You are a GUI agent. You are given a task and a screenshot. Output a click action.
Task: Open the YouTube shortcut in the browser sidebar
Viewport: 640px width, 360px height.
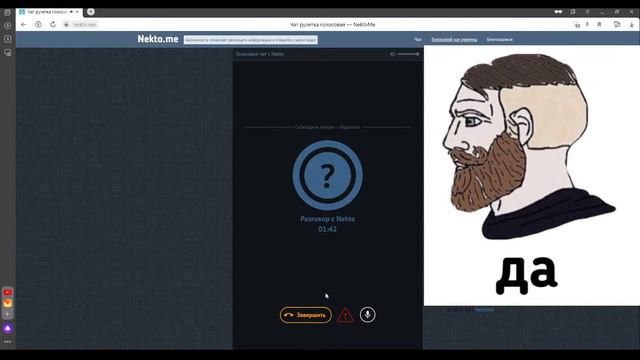[x=8, y=292]
